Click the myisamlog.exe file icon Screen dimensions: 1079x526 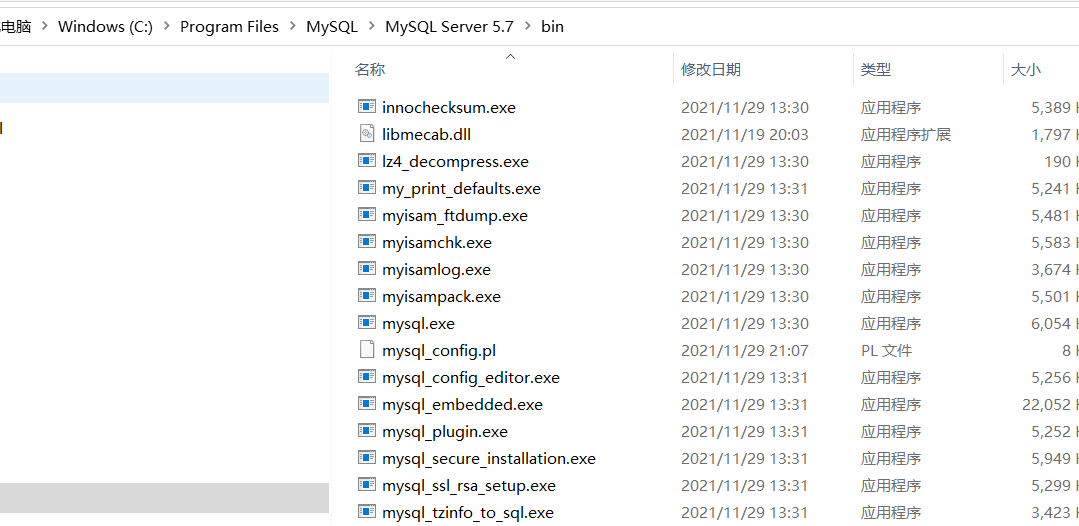tap(367, 269)
